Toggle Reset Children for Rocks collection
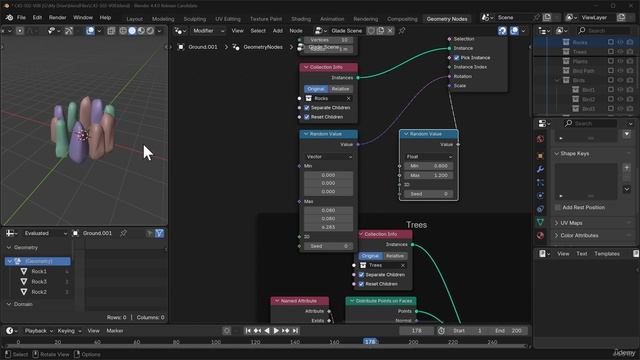This screenshot has width=640, height=360. (307, 117)
